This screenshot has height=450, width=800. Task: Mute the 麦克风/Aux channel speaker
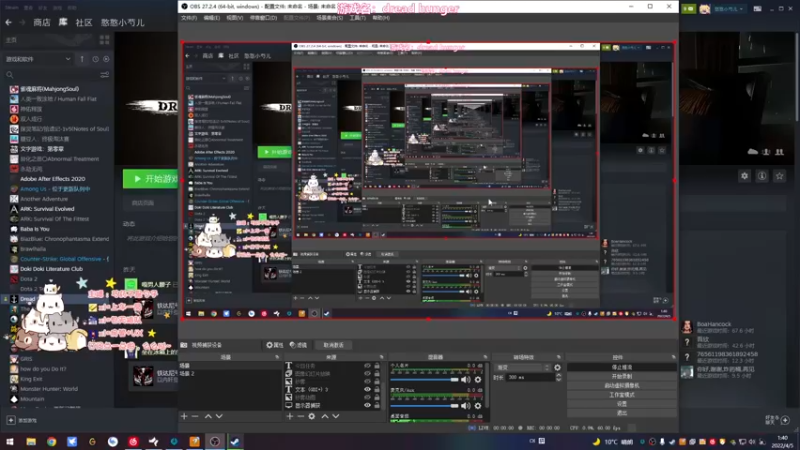click(465, 406)
